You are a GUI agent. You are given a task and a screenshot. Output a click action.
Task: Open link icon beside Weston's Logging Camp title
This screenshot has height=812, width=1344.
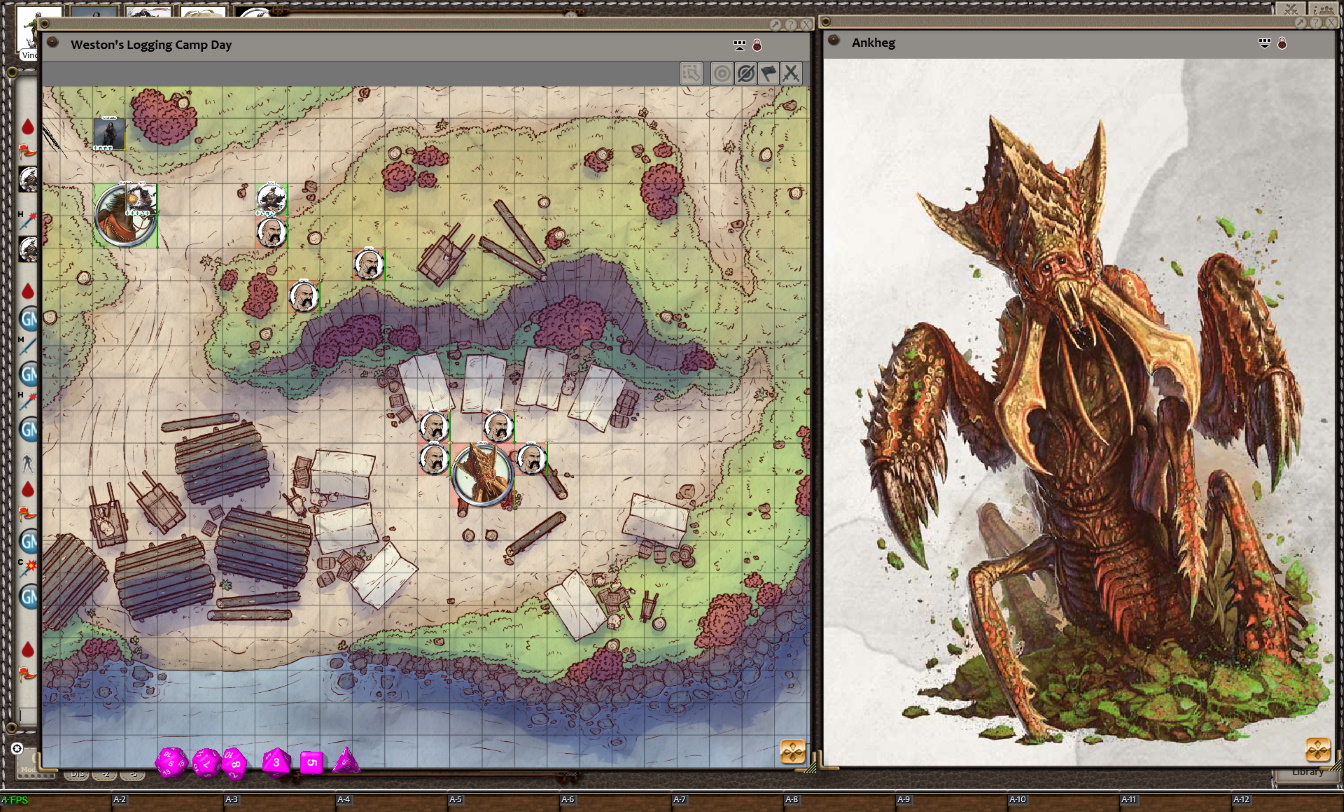(51, 44)
